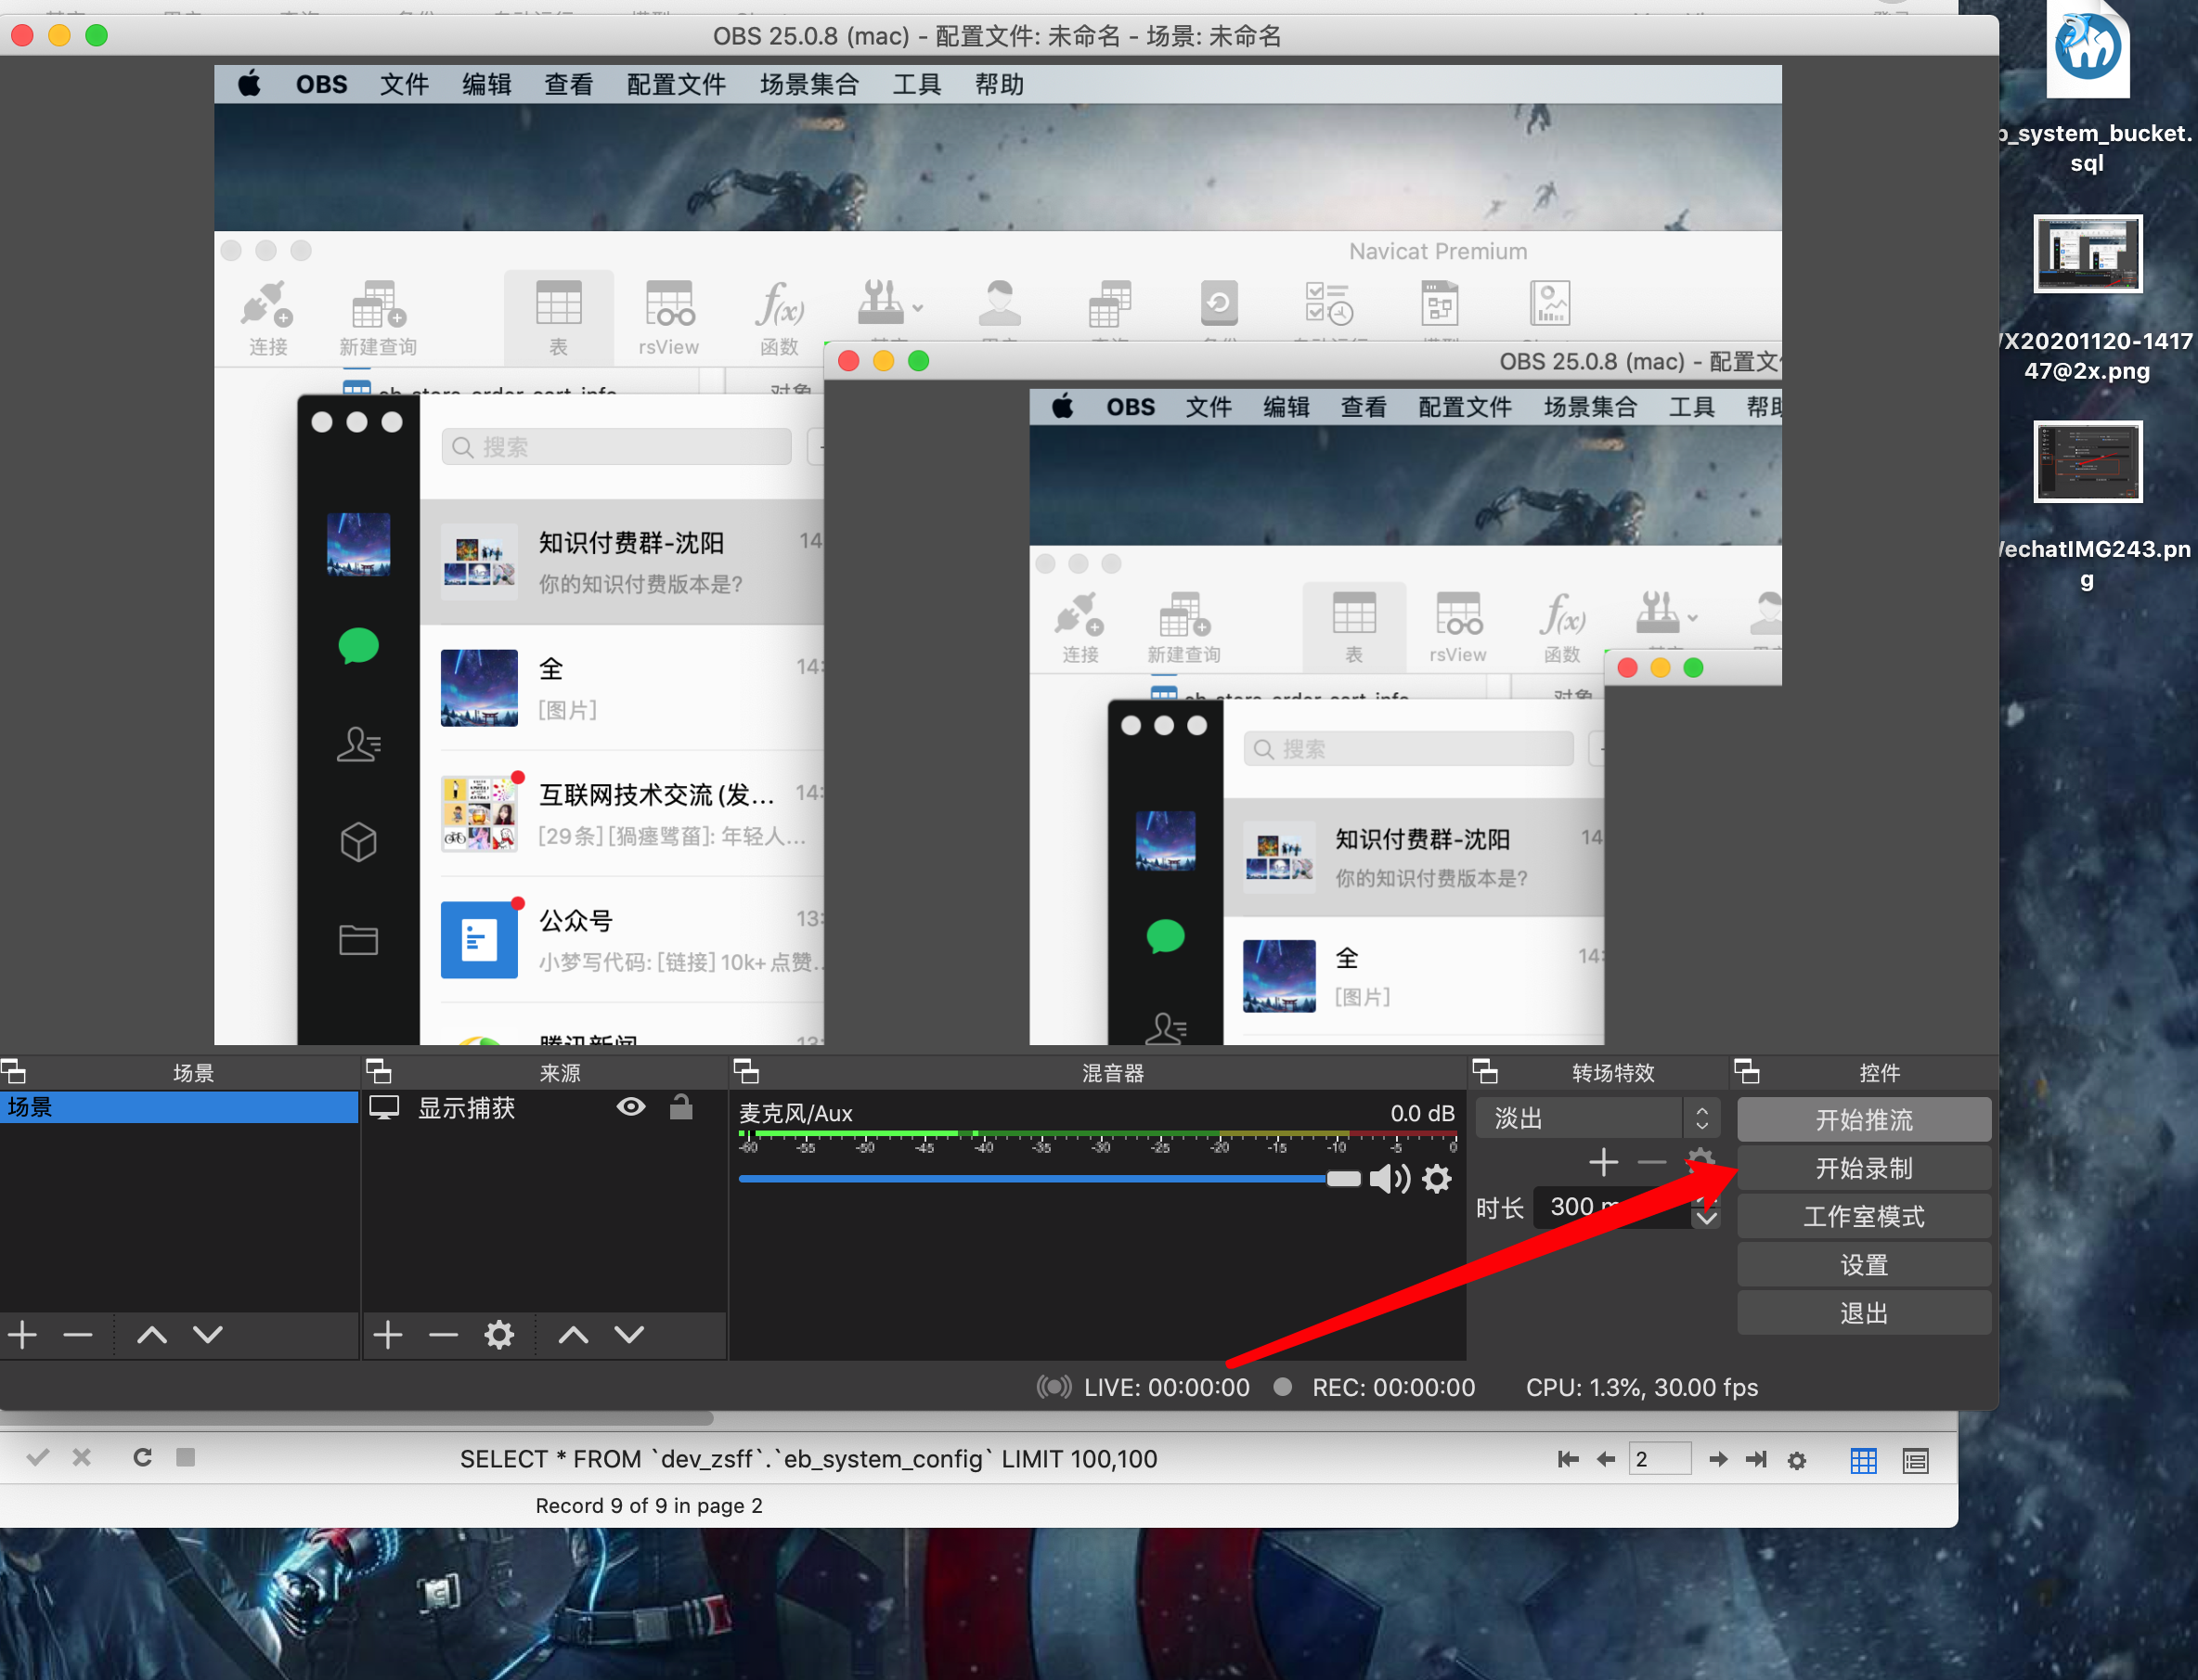This screenshot has height=1680, width=2198.
Task: Click the 时长 duration input field
Action: [x=1612, y=1207]
